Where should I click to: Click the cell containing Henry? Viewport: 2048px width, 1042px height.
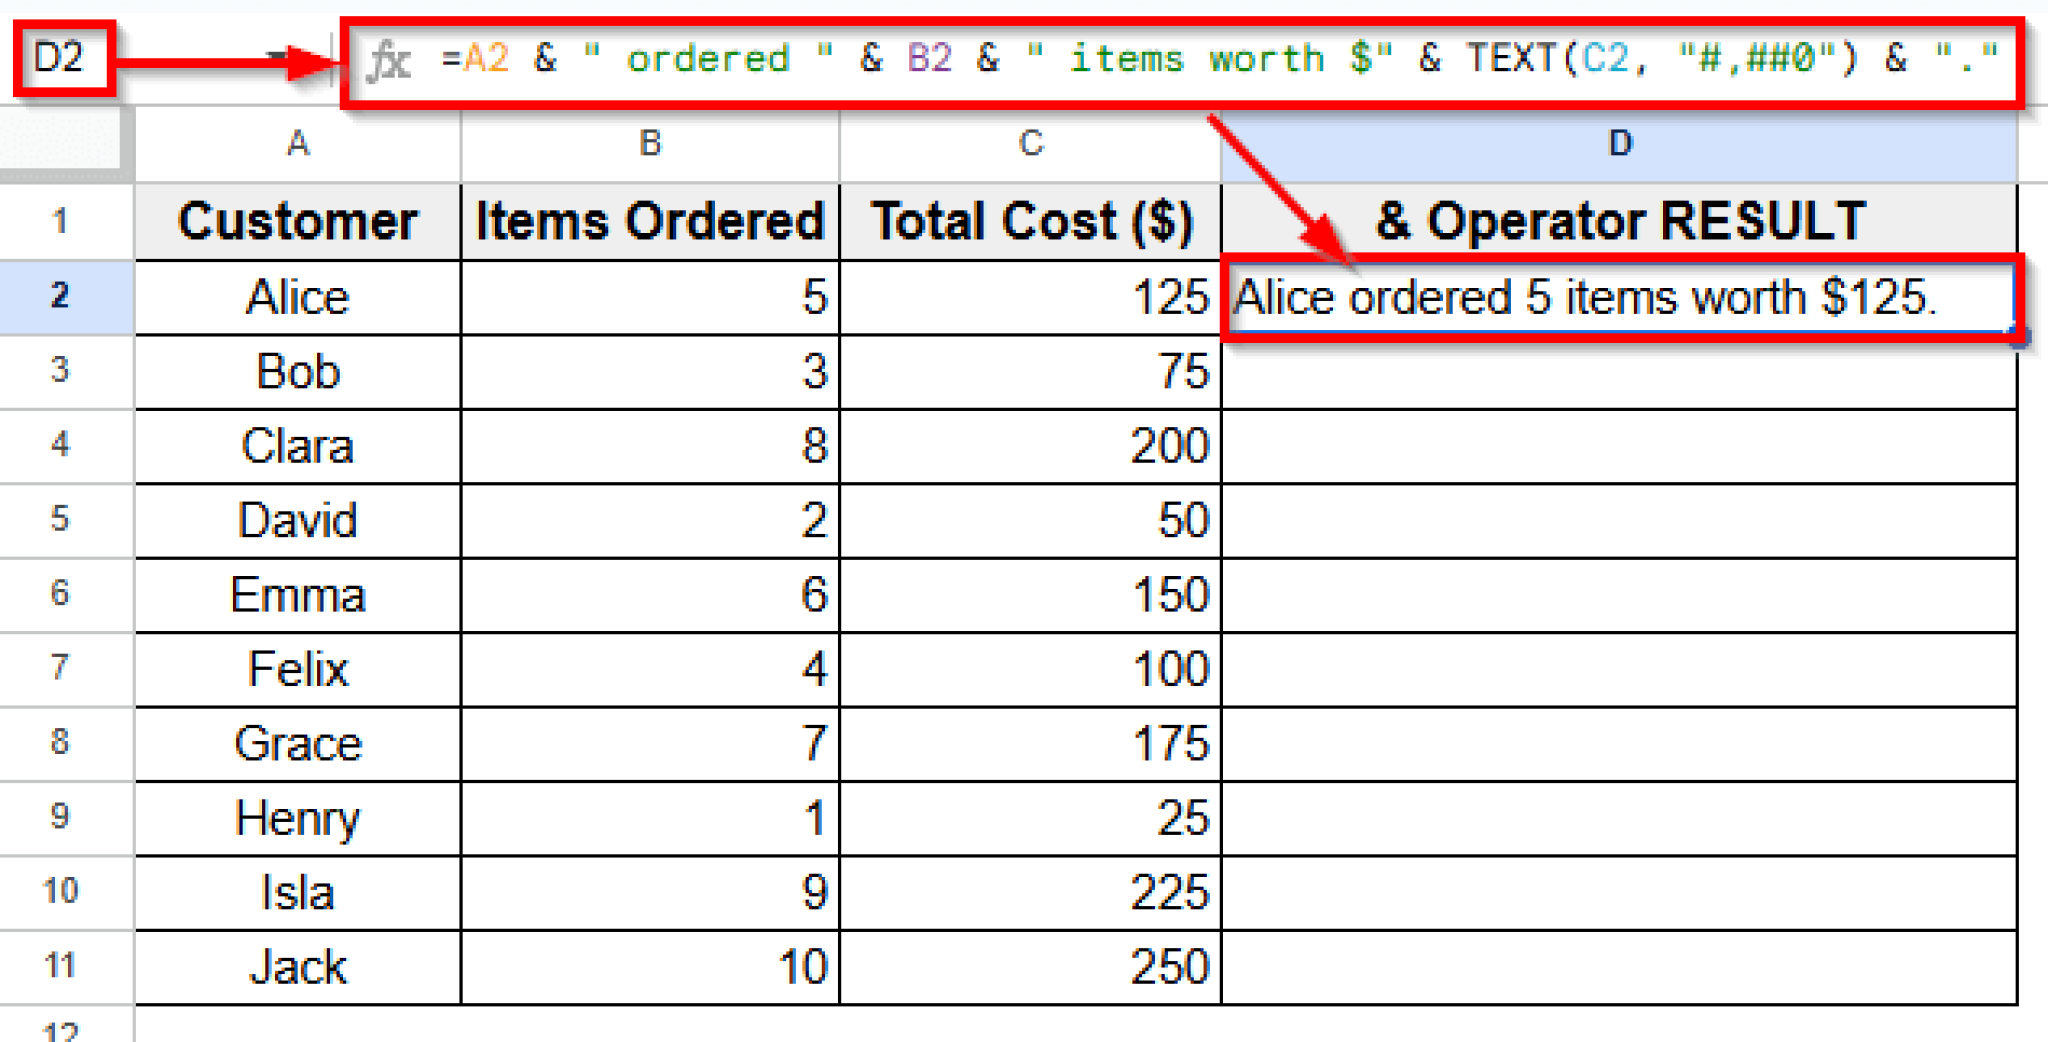tap(296, 818)
